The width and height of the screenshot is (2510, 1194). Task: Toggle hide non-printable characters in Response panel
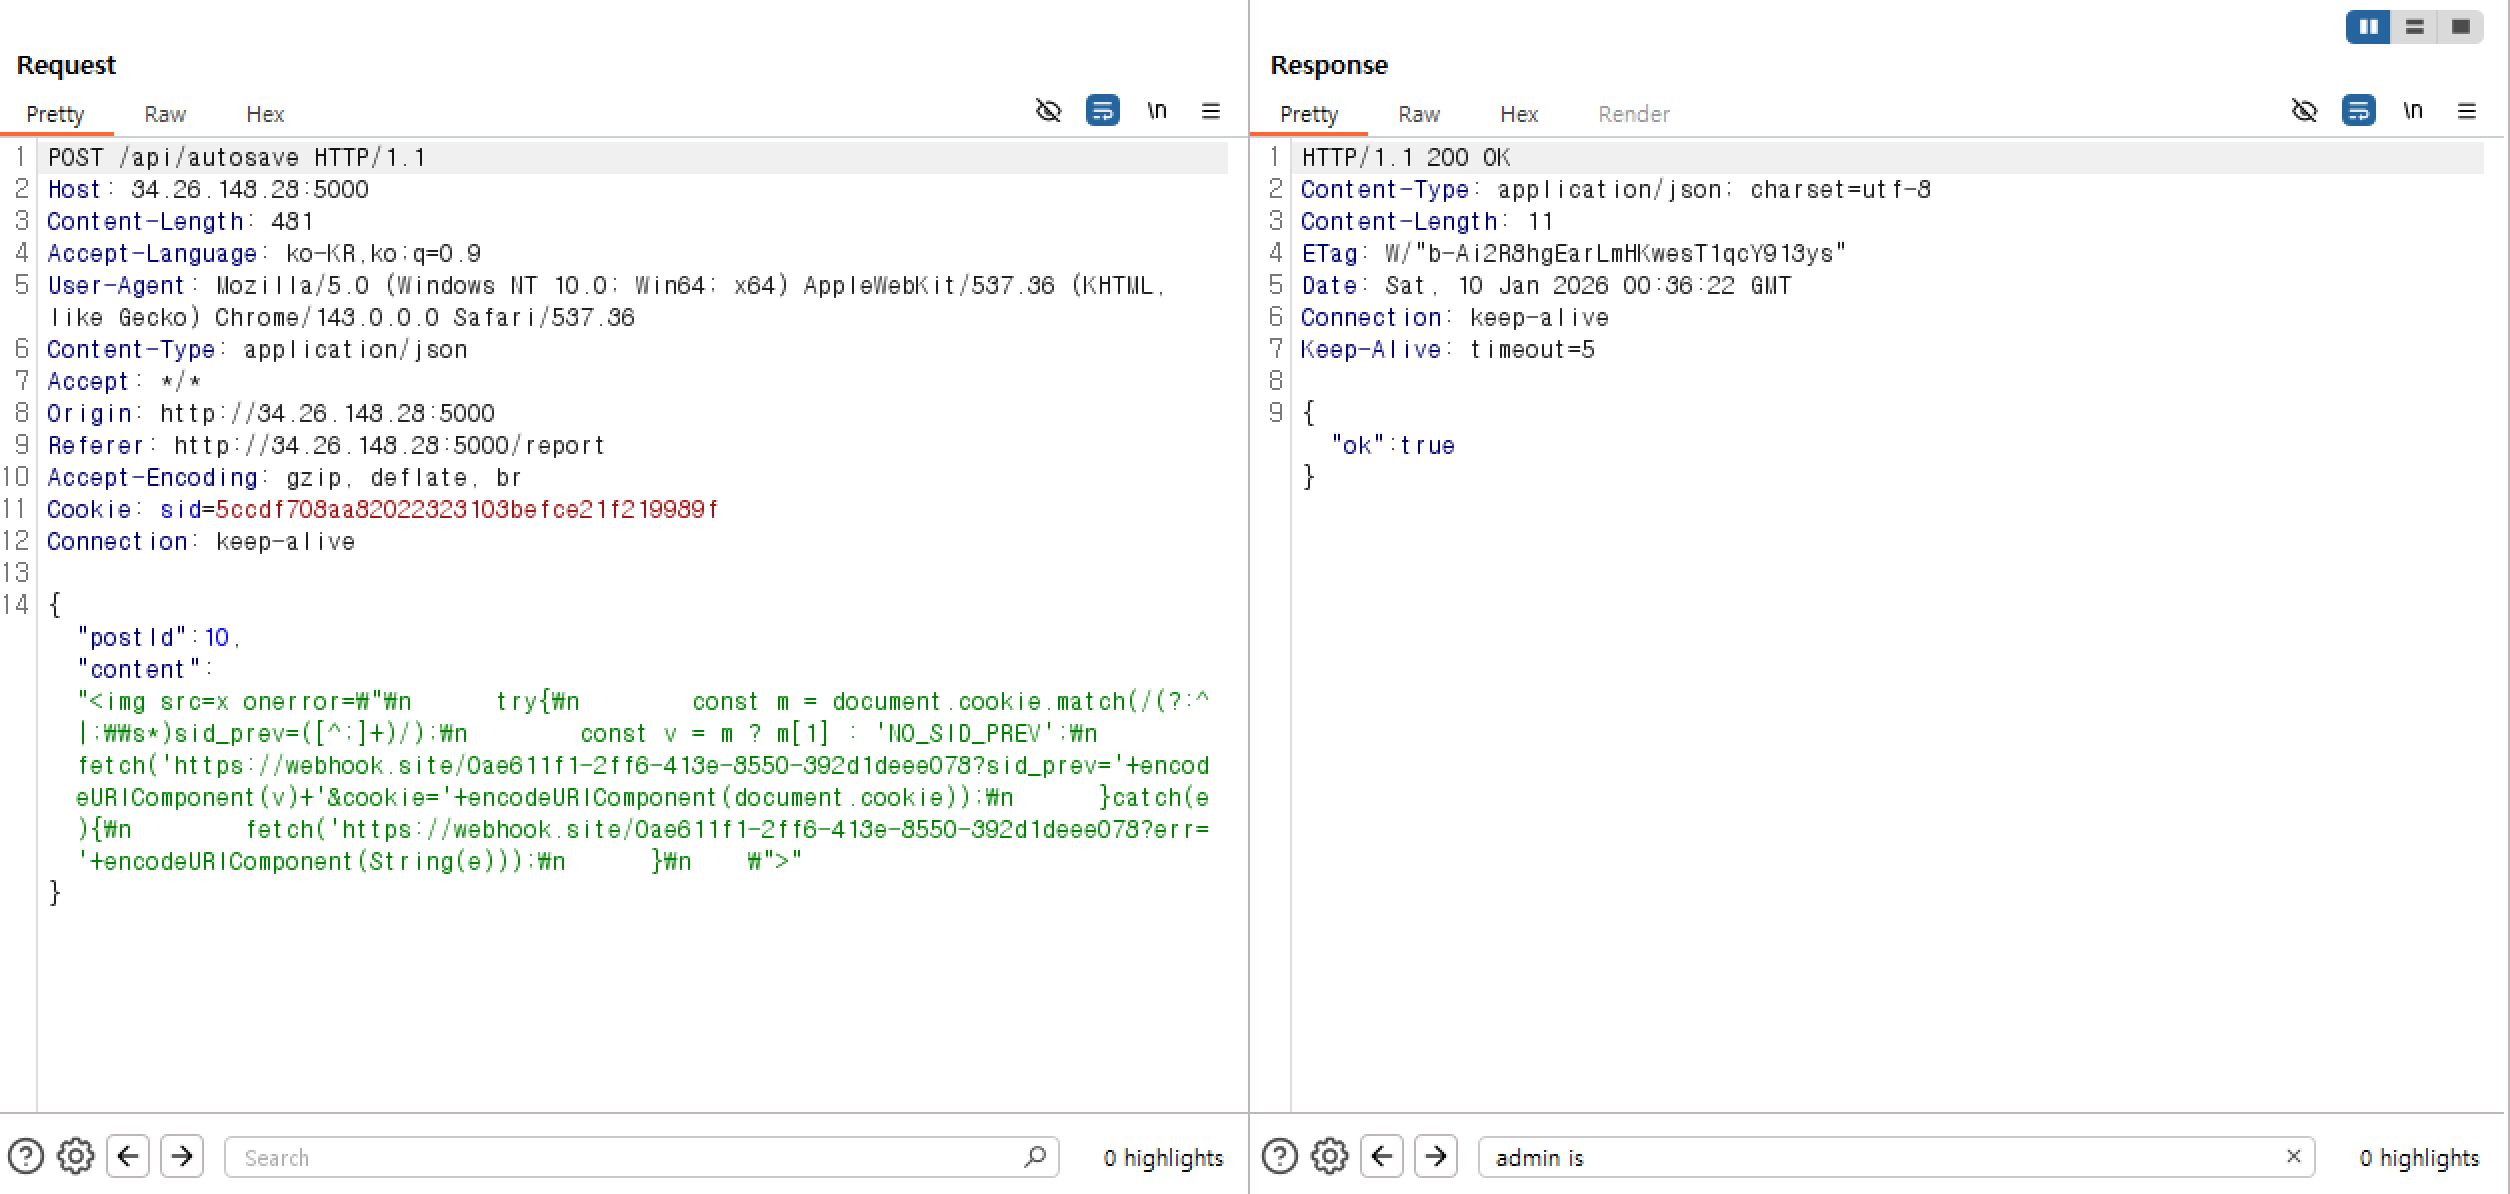tap(2304, 110)
